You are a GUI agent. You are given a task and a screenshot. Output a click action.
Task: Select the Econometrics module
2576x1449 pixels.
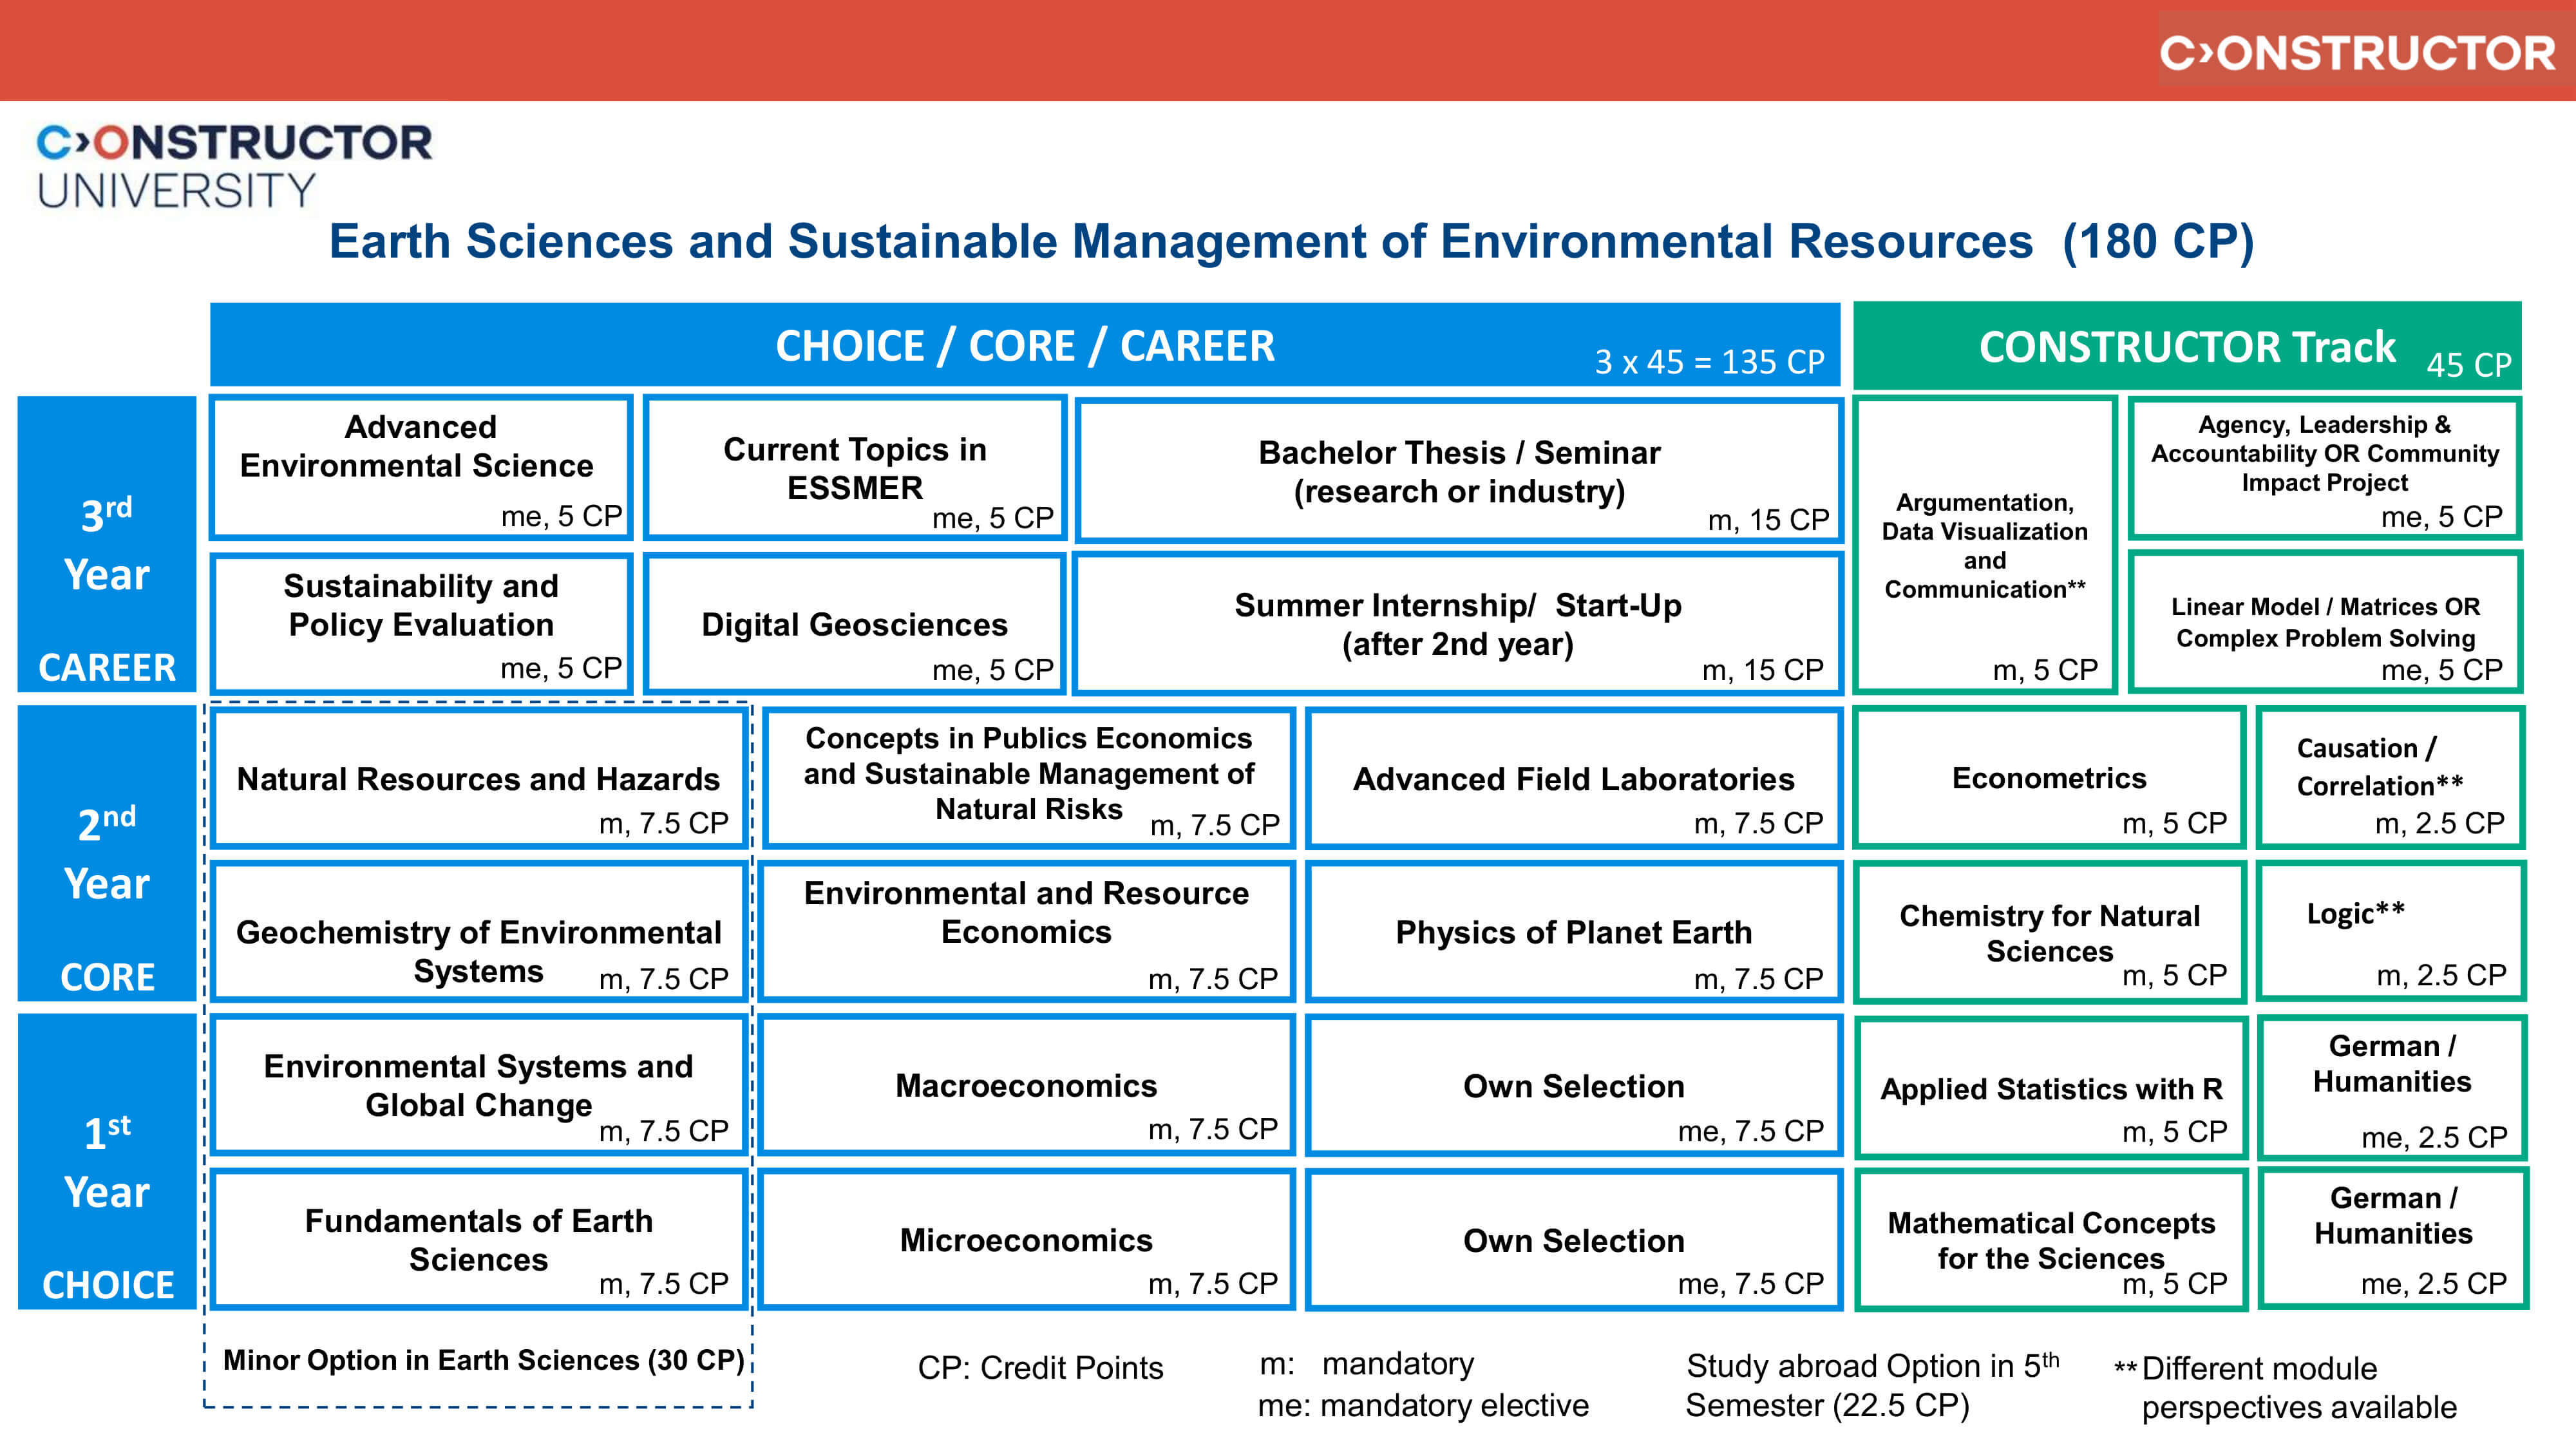click(x=2048, y=778)
